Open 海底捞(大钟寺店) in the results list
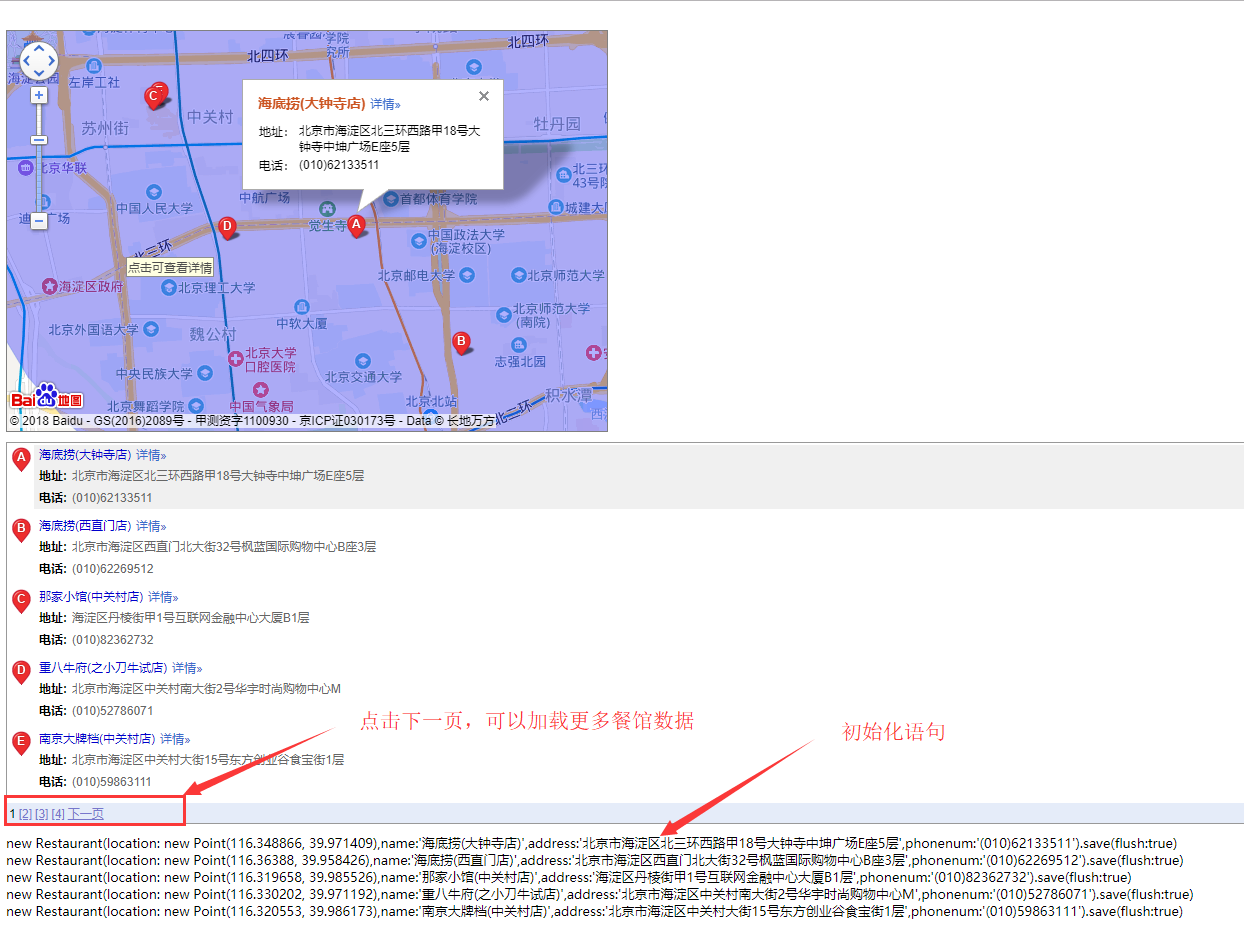Image resolution: width=1244 pixels, height=933 pixels. (85, 455)
